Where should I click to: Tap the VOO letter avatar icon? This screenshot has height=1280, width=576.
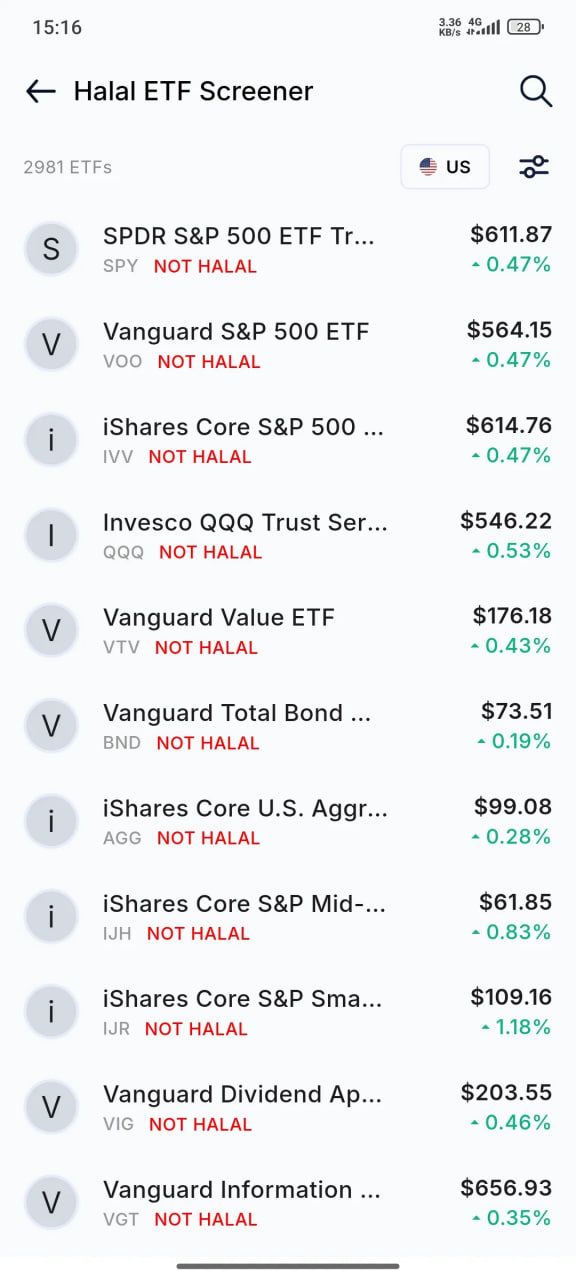[51, 345]
